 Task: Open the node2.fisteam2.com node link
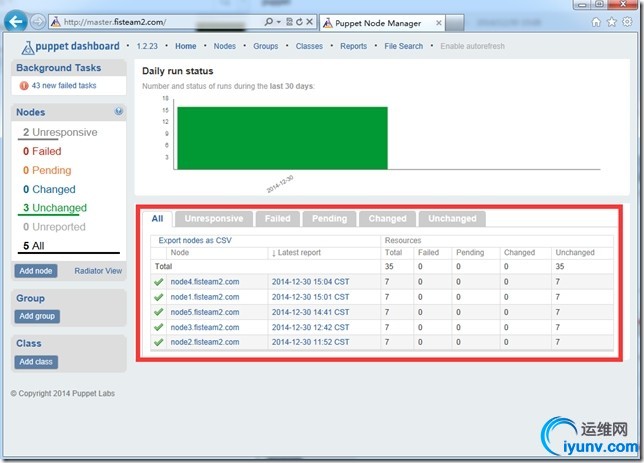coord(205,342)
